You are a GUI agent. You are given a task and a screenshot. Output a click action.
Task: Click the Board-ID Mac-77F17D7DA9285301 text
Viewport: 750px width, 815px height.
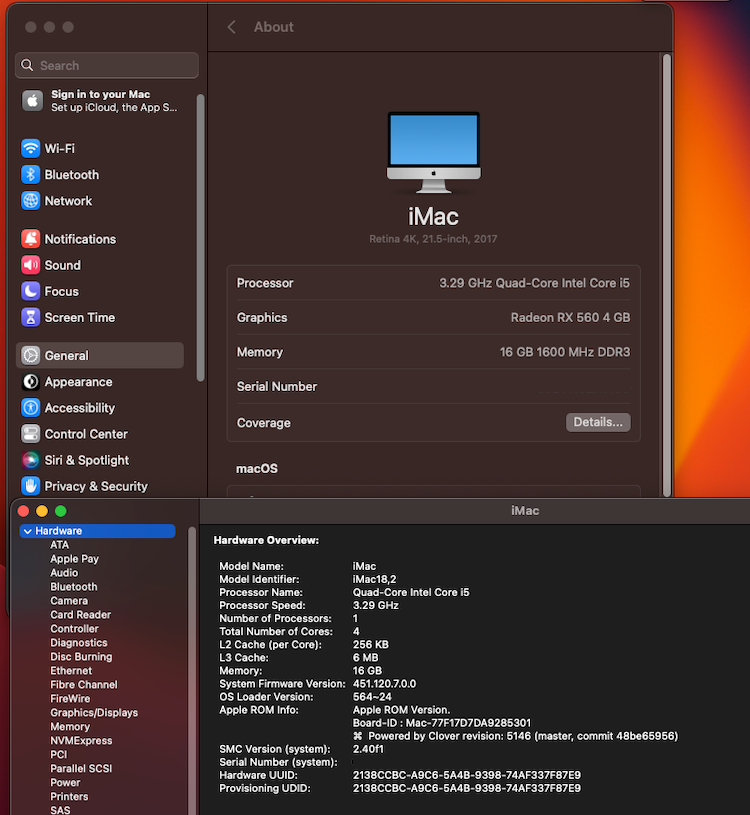[x=442, y=723]
